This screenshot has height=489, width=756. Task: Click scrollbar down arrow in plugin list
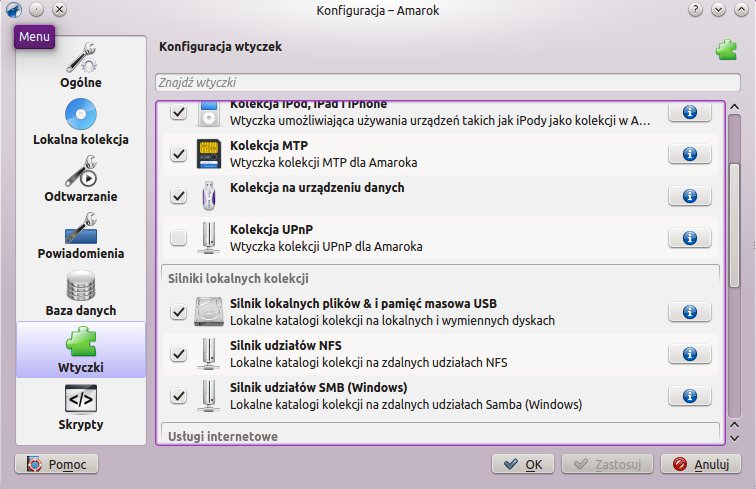(x=734, y=436)
